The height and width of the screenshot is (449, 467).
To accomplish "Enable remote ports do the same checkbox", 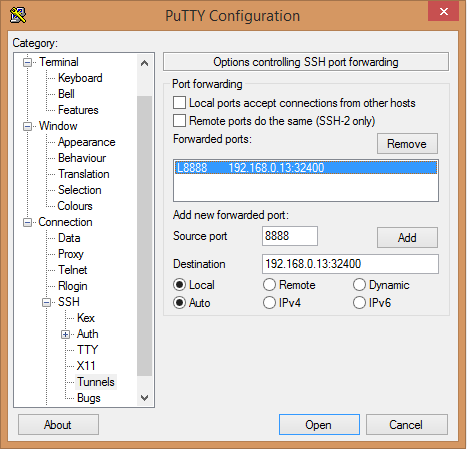I will (x=179, y=121).
